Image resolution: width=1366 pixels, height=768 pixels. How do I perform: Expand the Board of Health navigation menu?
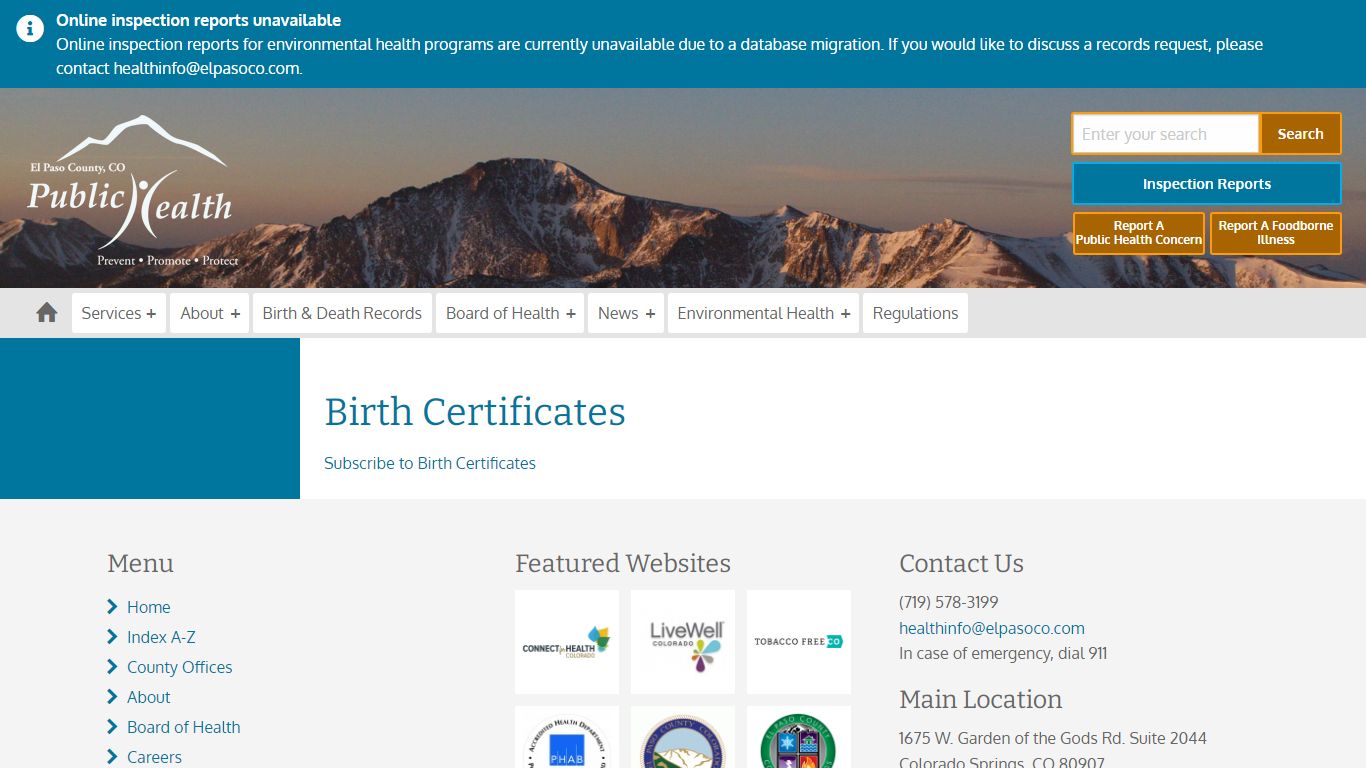(510, 313)
